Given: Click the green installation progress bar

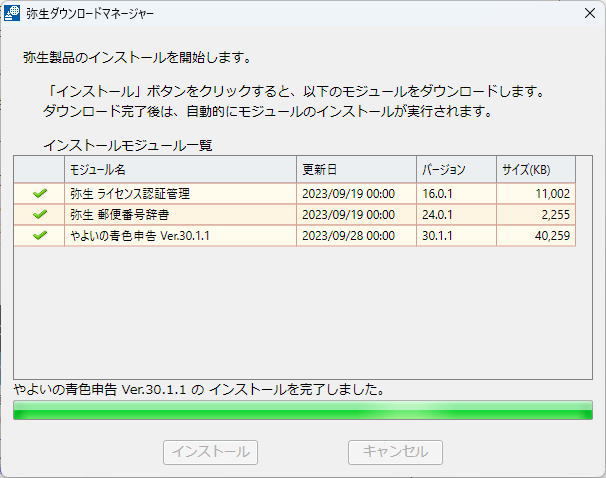Looking at the screenshot, I should click(303, 410).
